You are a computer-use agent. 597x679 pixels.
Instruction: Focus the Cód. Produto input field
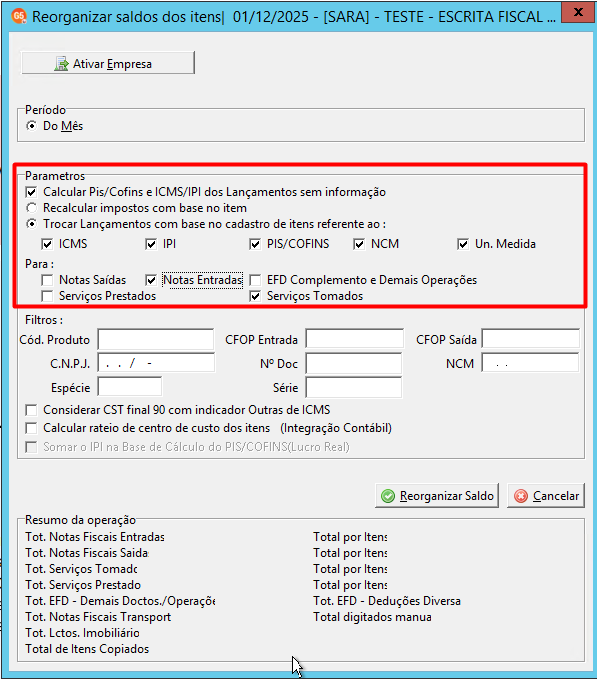point(156,339)
